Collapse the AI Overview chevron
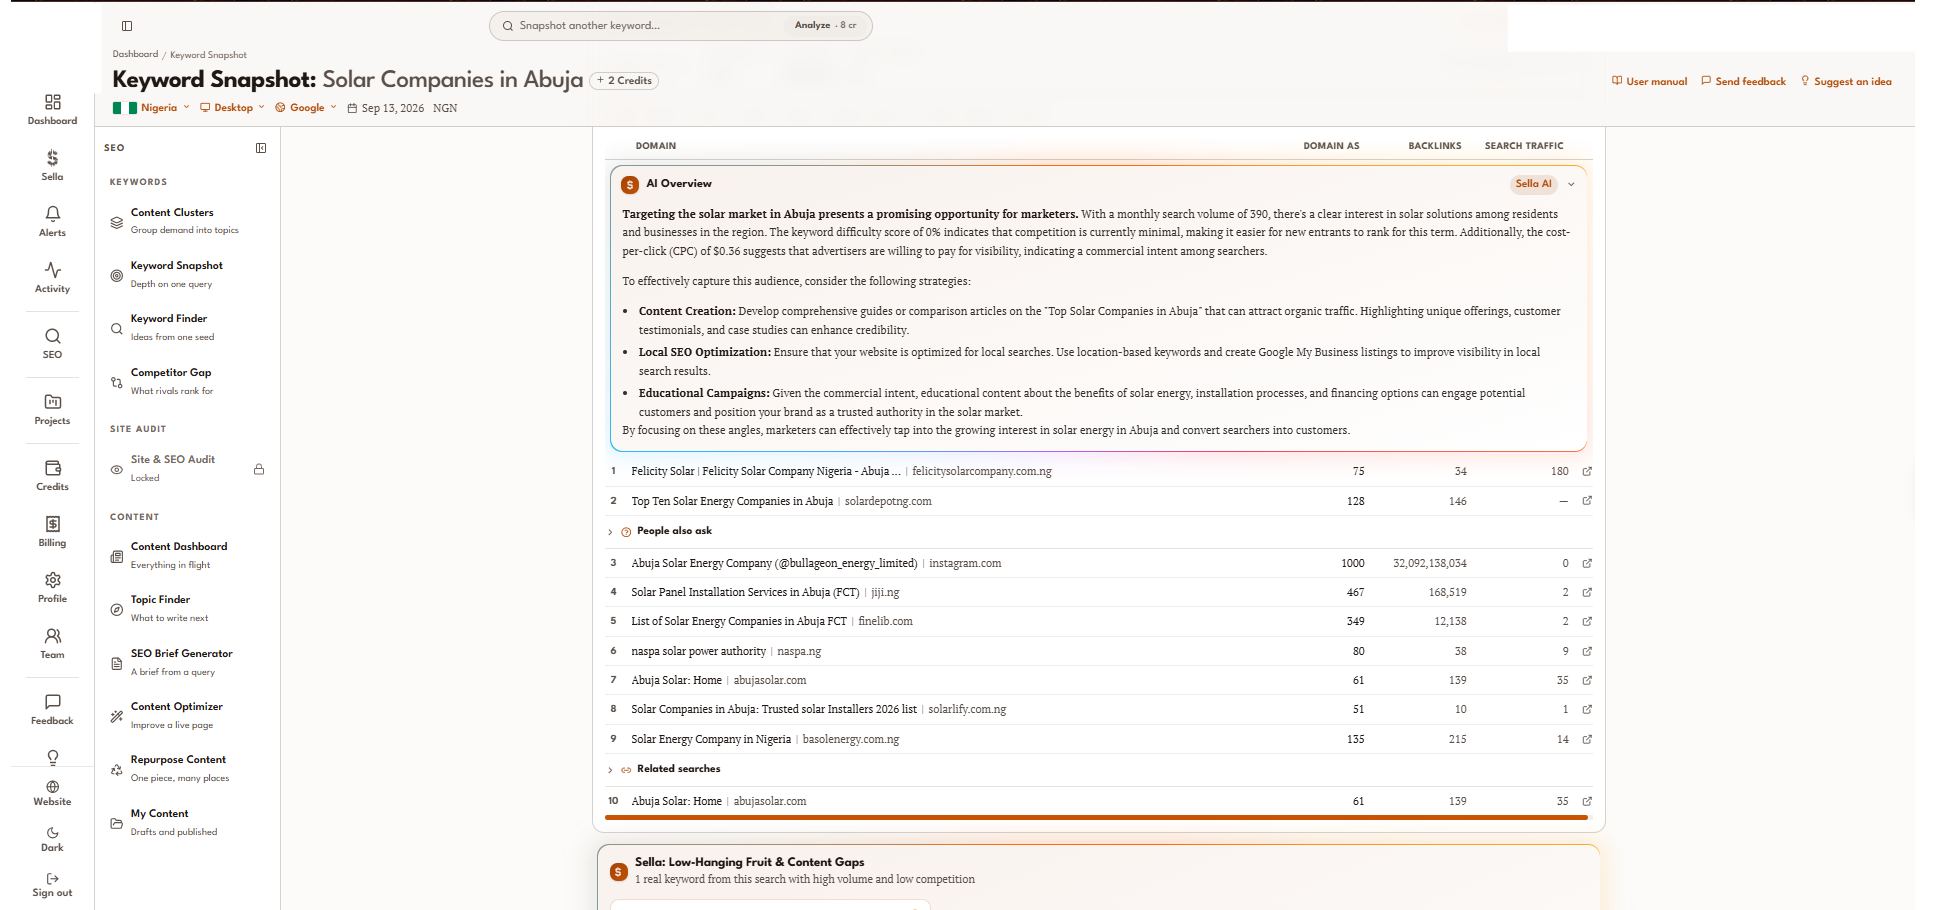The height and width of the screenshot is (910, 1936). [x=1571, y=184]
